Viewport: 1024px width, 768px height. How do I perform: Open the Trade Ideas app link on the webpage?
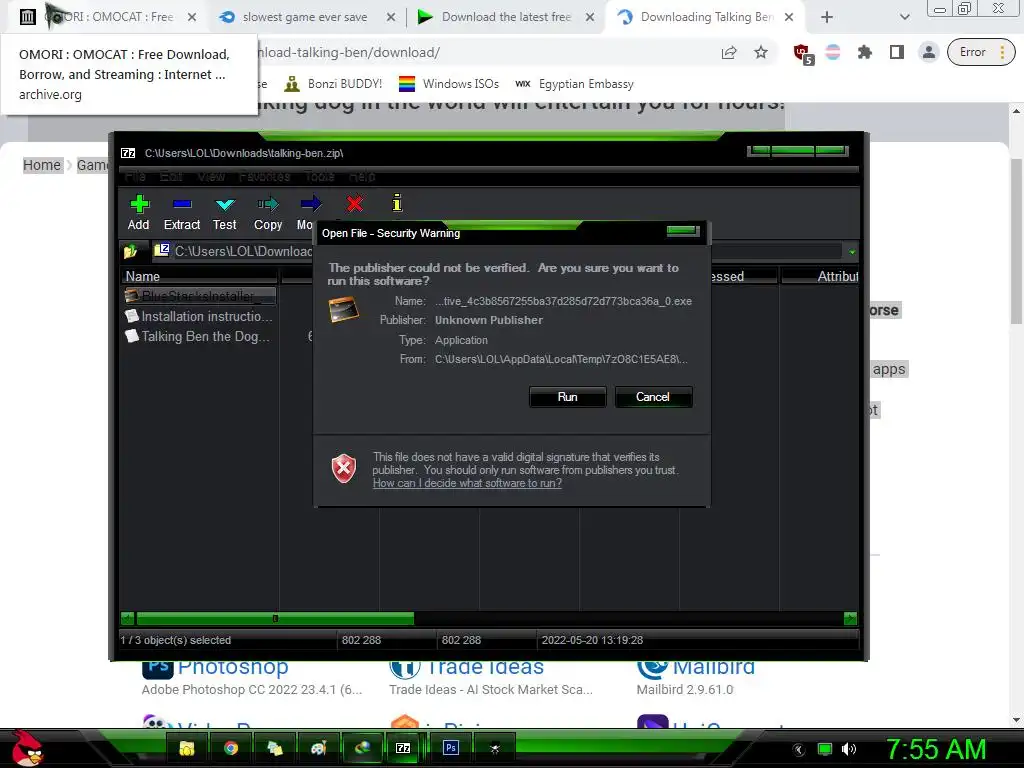[x=485, y=667]
